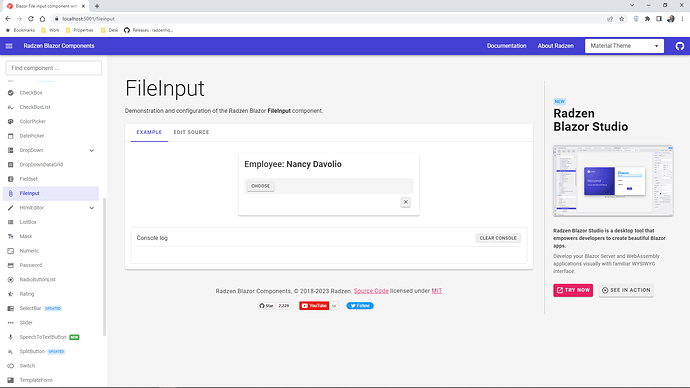
Task: Expand the HtmlEditor sidebar chevron
Action: [92, 208]
